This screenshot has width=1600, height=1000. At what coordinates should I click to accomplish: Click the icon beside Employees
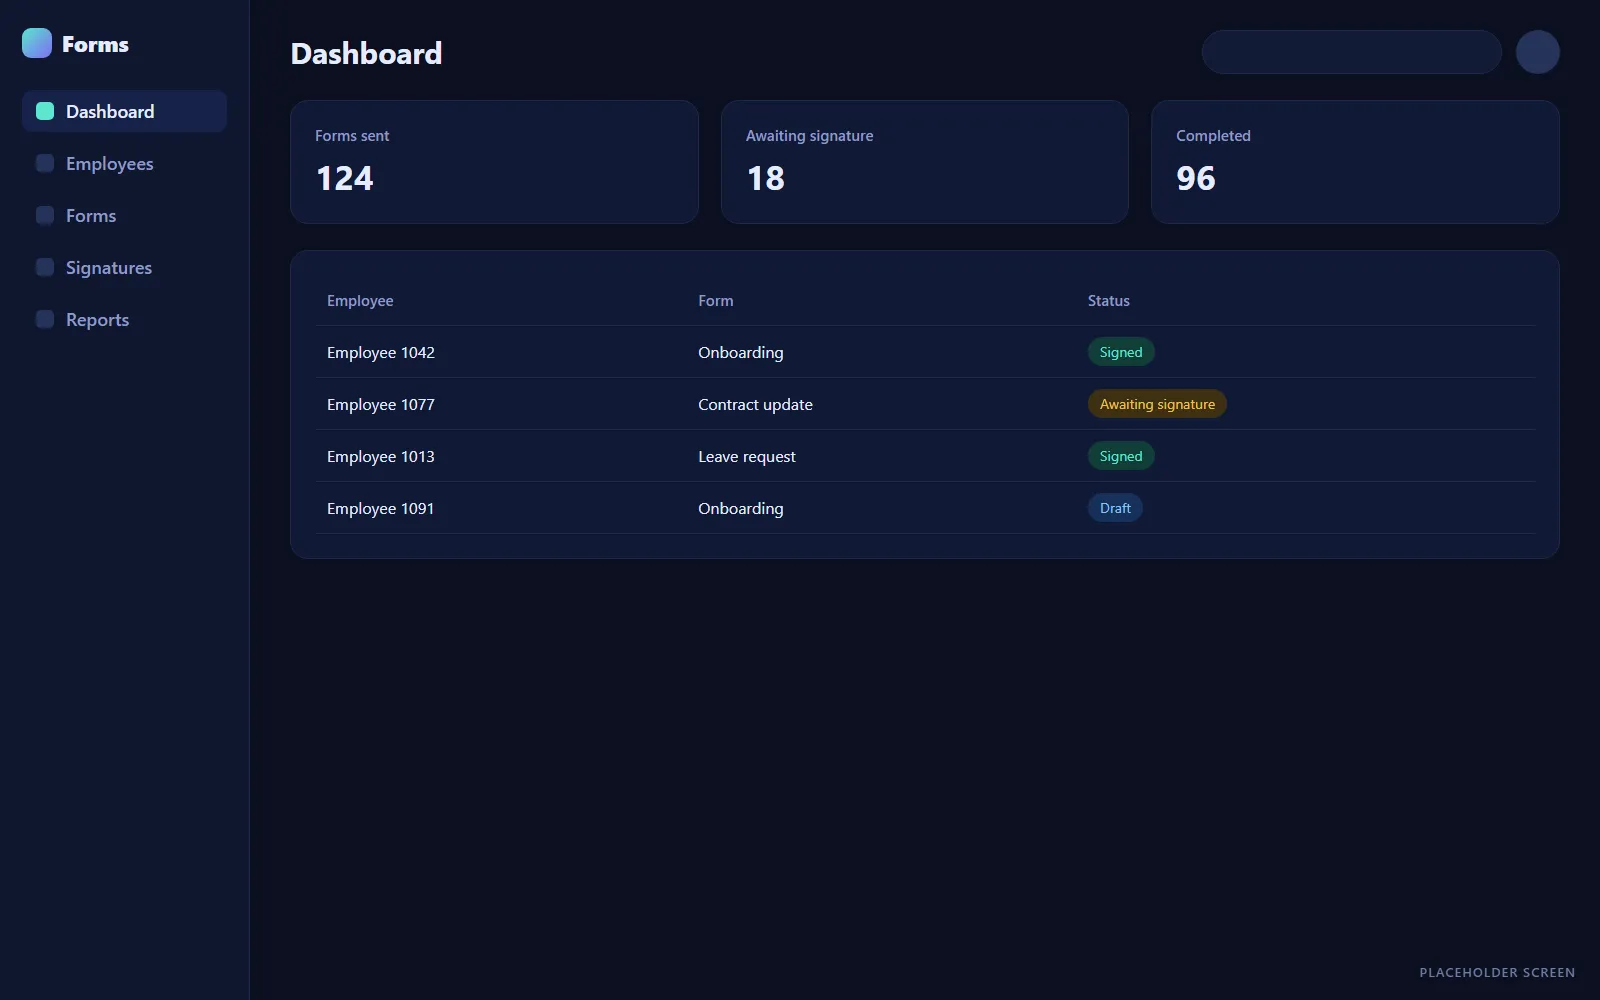tap(45, 163)
